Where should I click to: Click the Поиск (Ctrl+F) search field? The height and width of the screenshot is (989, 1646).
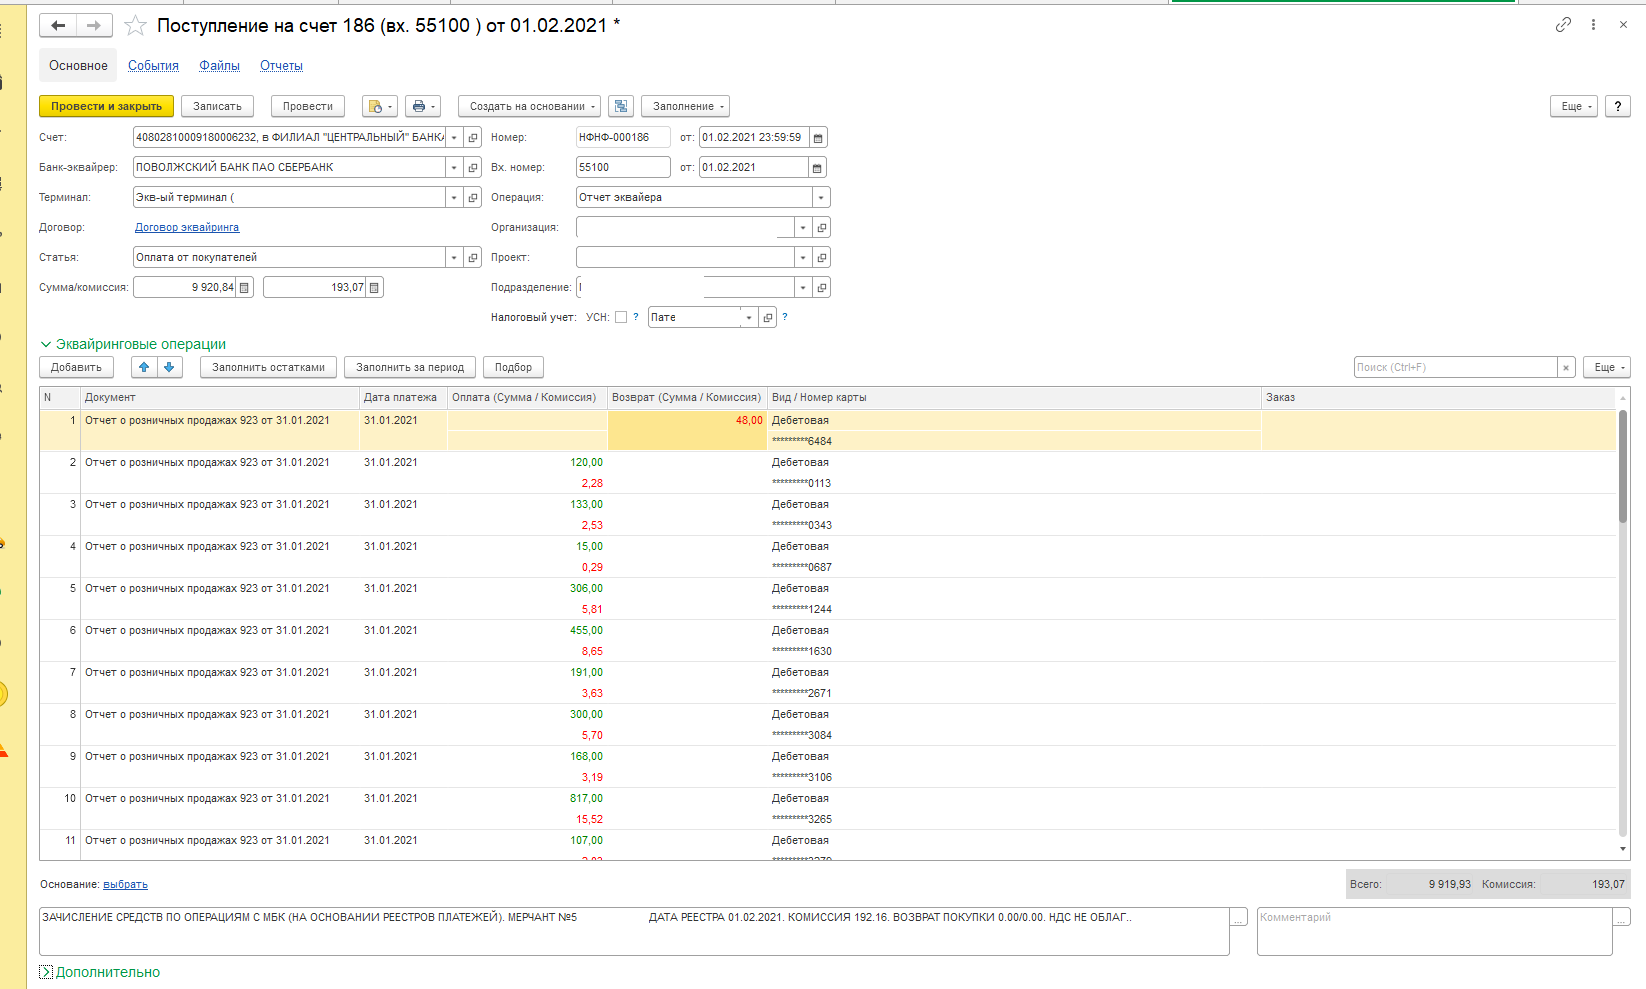1455,367
